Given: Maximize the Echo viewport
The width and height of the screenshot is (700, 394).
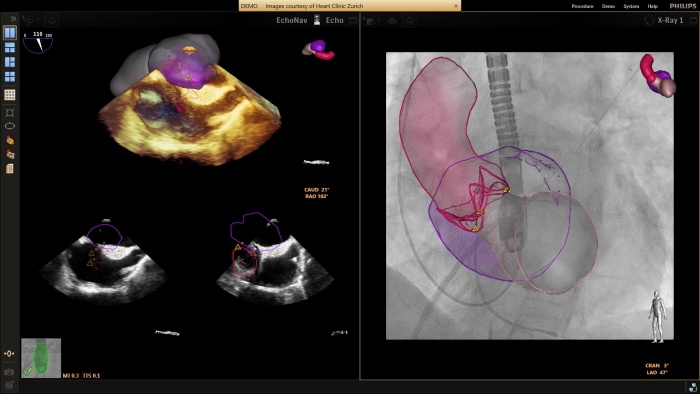Looking at the screenshot, I should click(353, 20).
